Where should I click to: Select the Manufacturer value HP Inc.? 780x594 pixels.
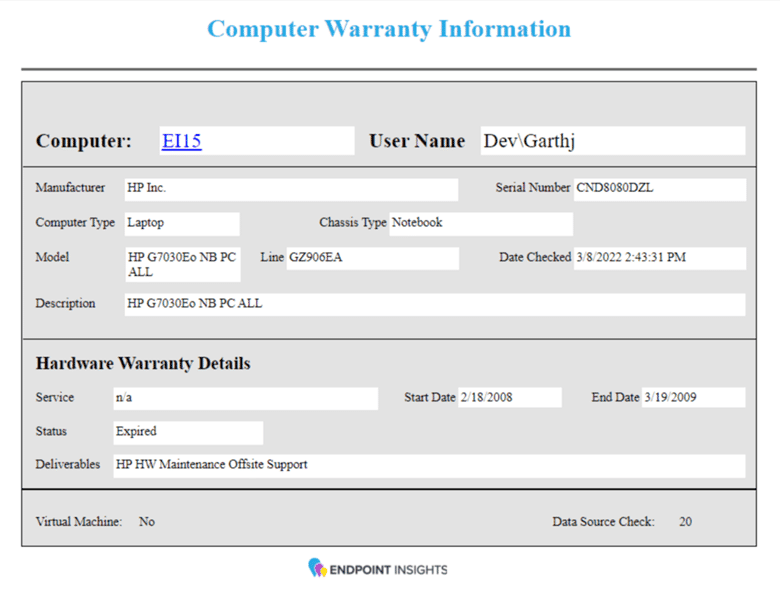coord(290,188)
